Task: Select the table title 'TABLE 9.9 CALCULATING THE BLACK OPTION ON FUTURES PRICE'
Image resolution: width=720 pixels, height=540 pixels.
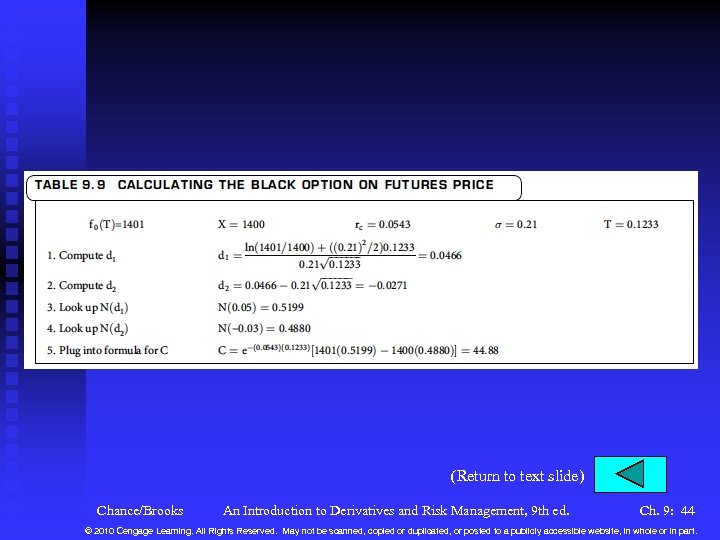Action: [x=264, y=185]
